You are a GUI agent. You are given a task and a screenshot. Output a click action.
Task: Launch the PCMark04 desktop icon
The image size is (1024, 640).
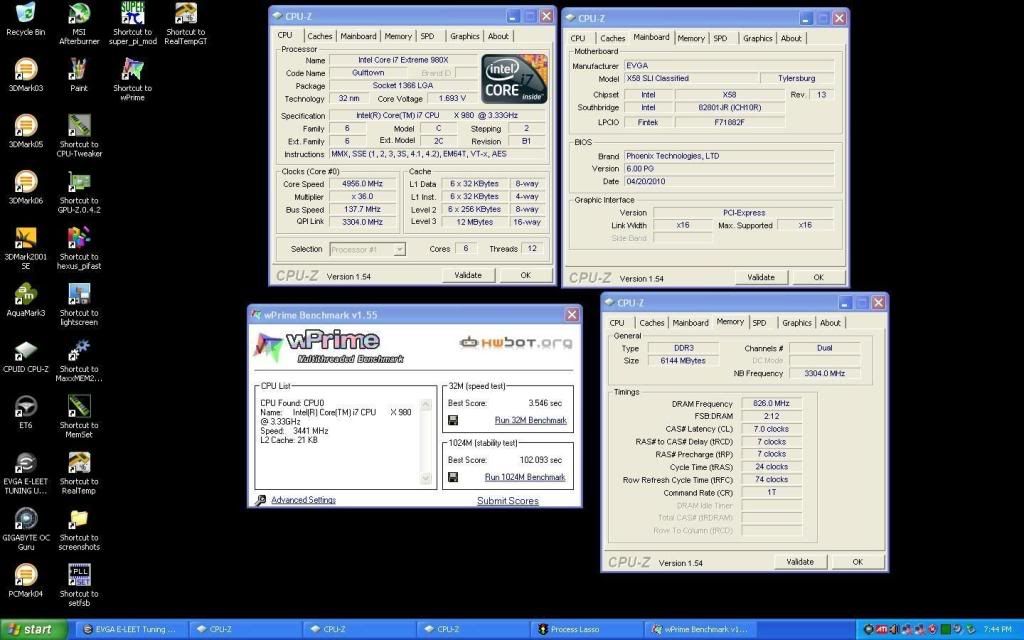click(x=25, y=576)
